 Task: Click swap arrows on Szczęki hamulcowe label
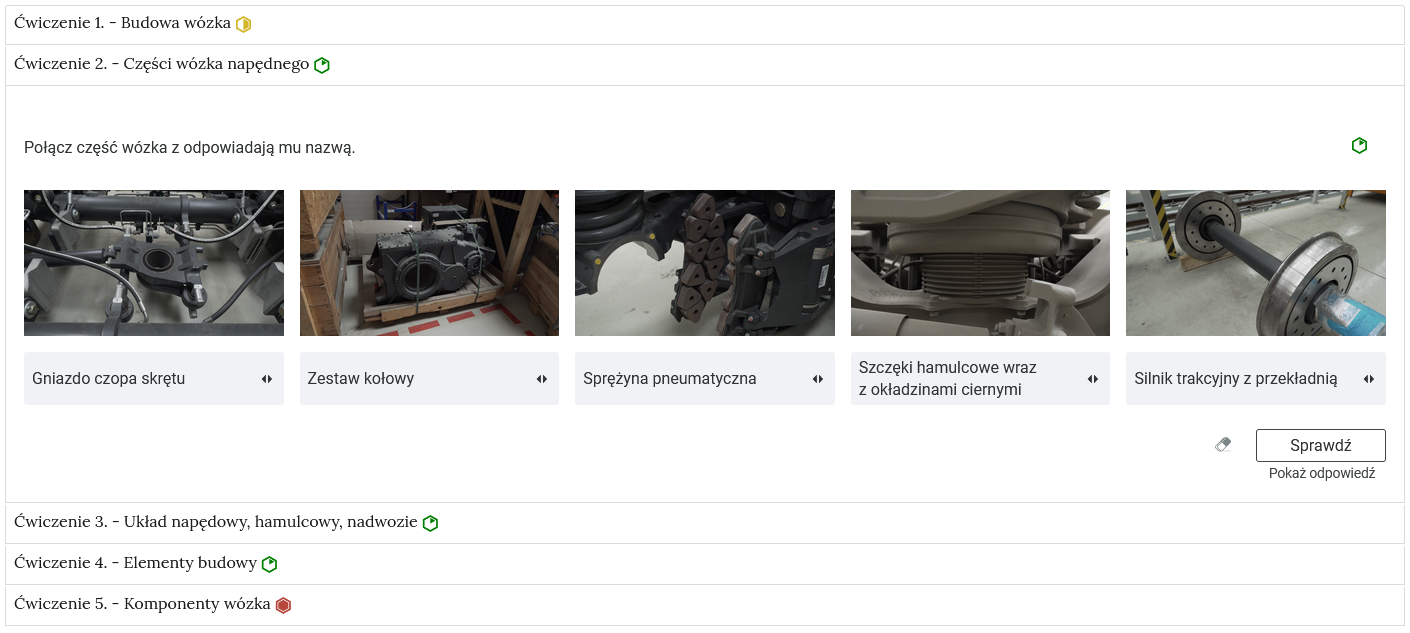(x=1093, y=379)
